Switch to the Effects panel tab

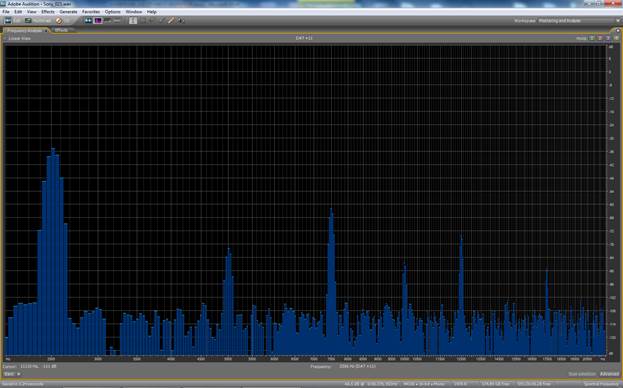coord(61,30)
